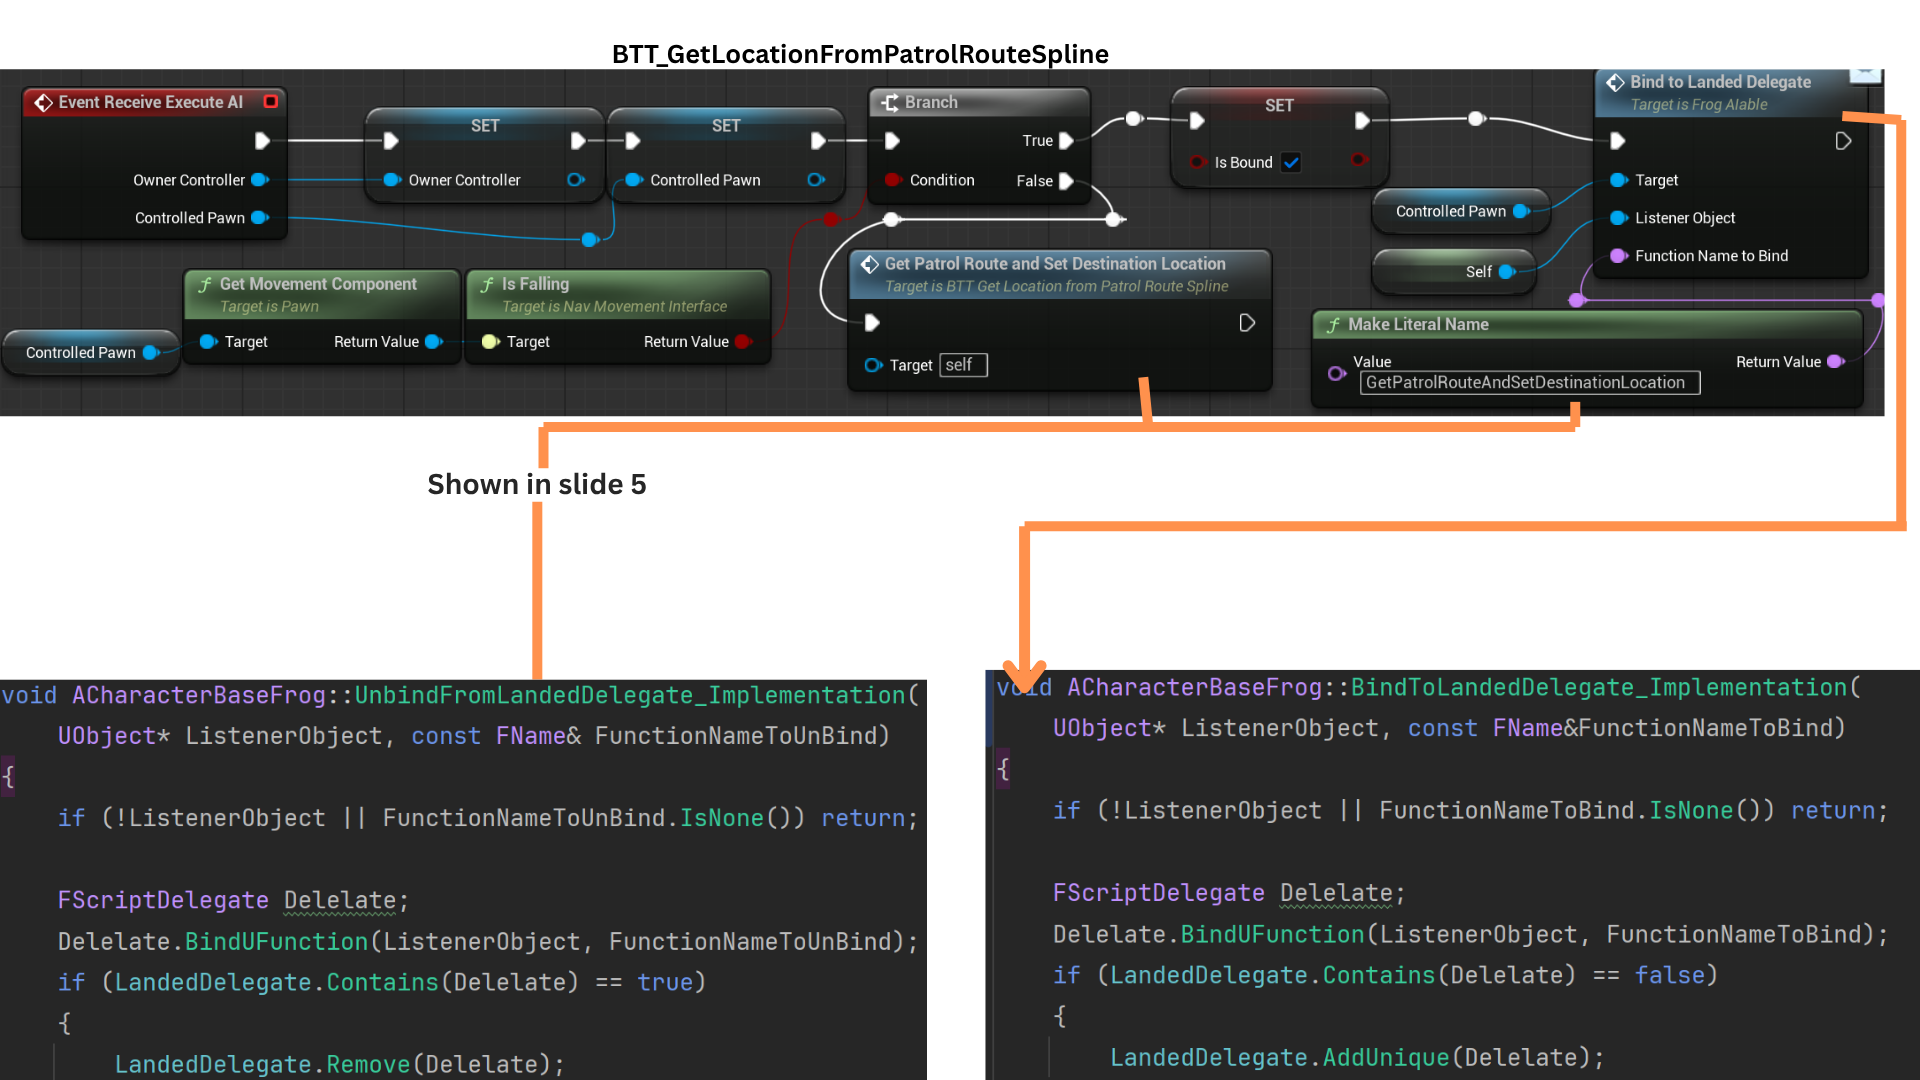Click the Listener Object pin on the Bind node
1920x1080 pixels.
pos(1618,218)
